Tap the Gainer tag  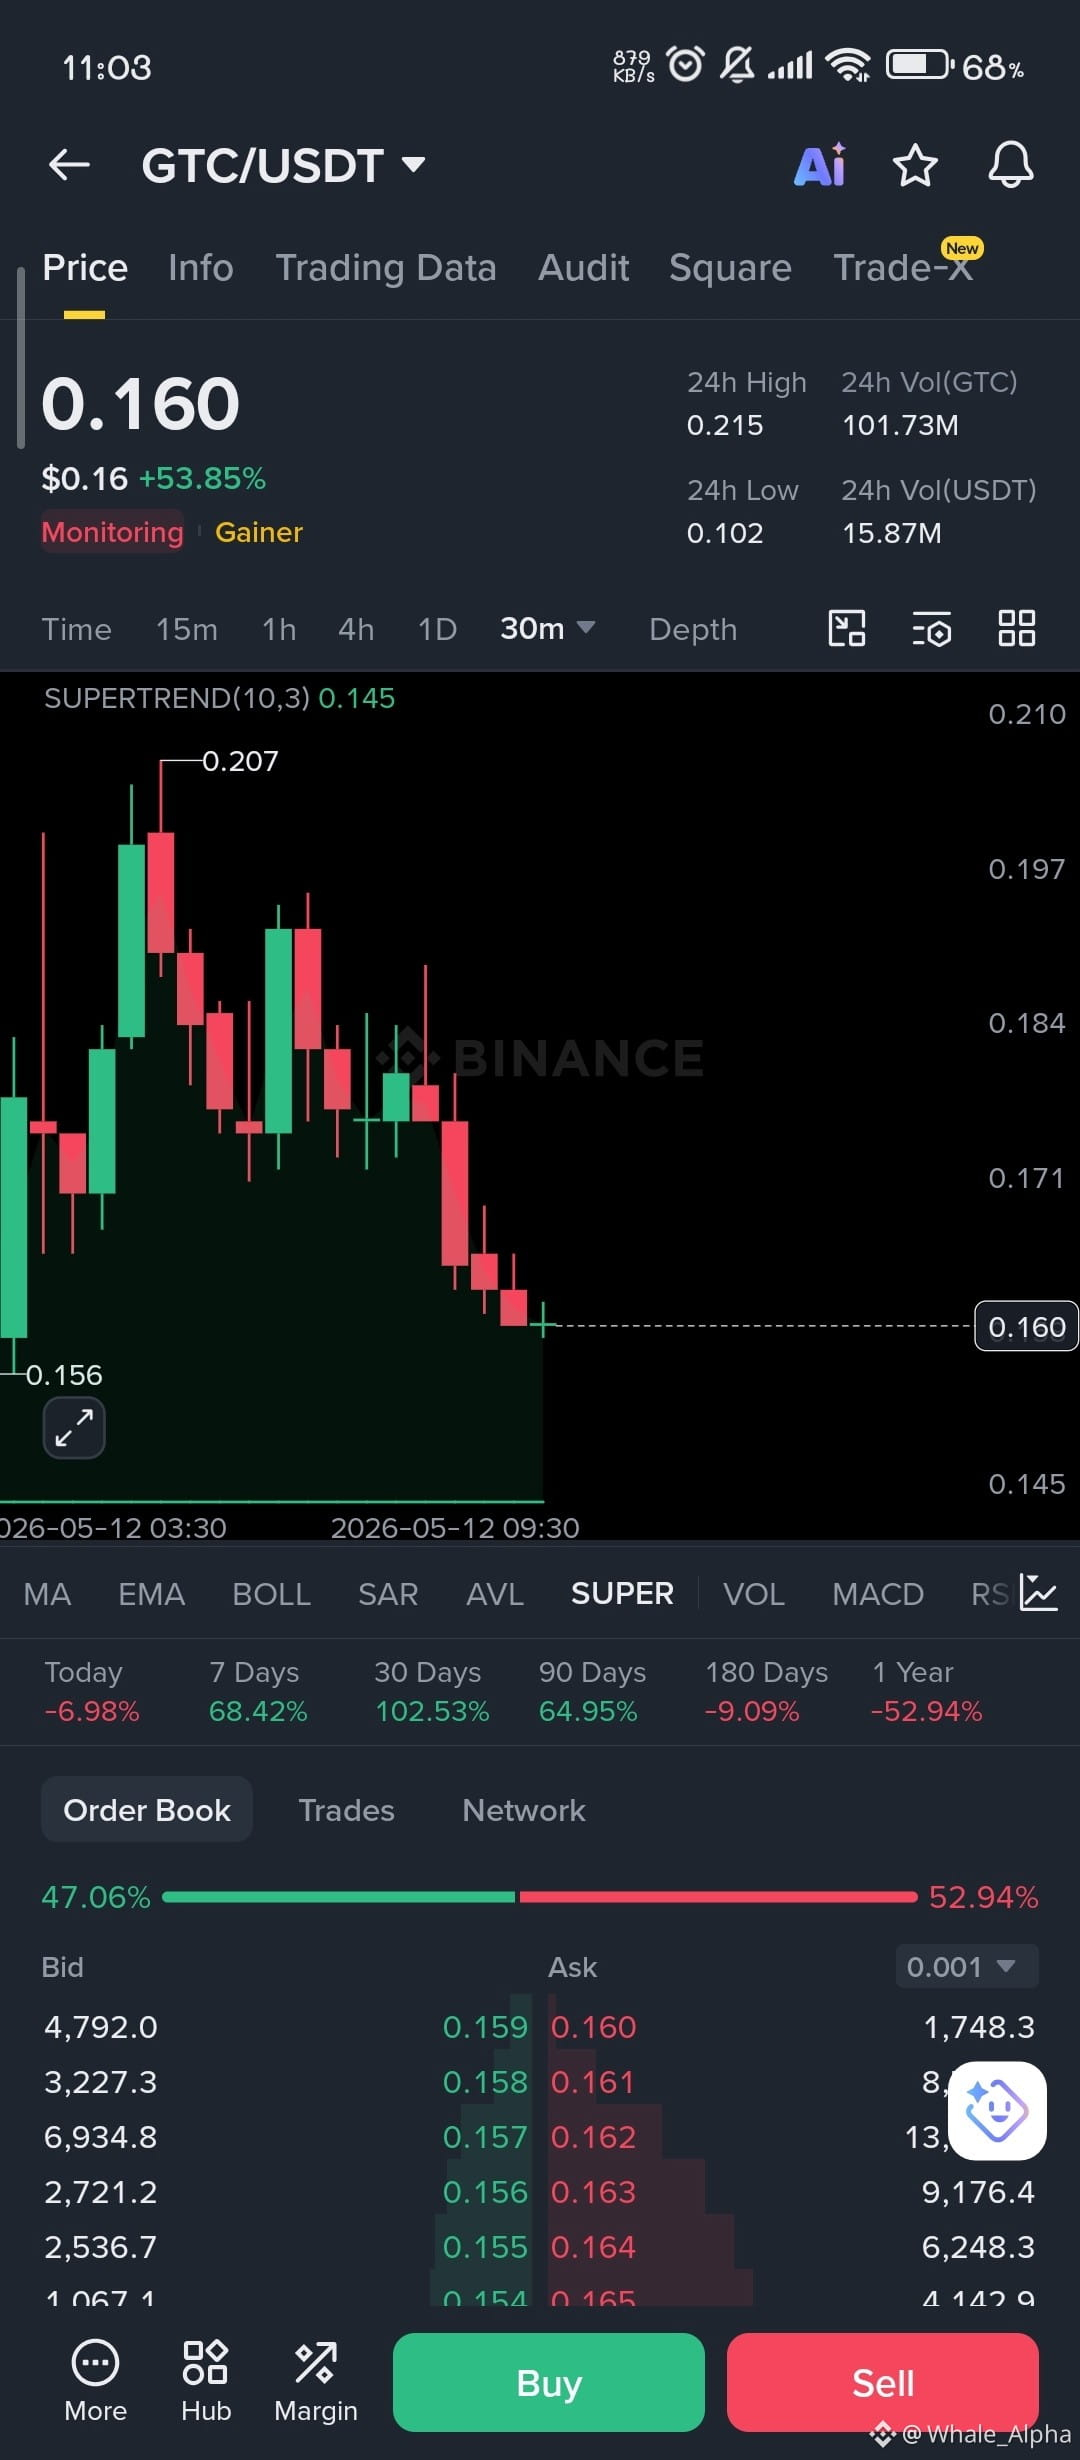pos(259,531)
